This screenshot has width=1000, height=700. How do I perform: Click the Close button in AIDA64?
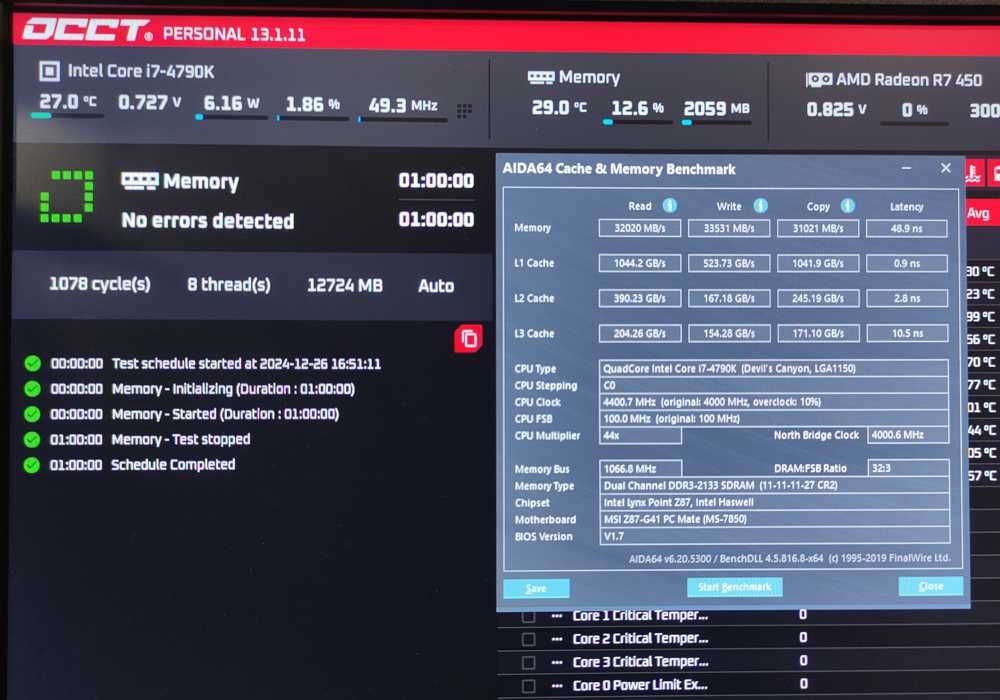[x=930, y=586]
